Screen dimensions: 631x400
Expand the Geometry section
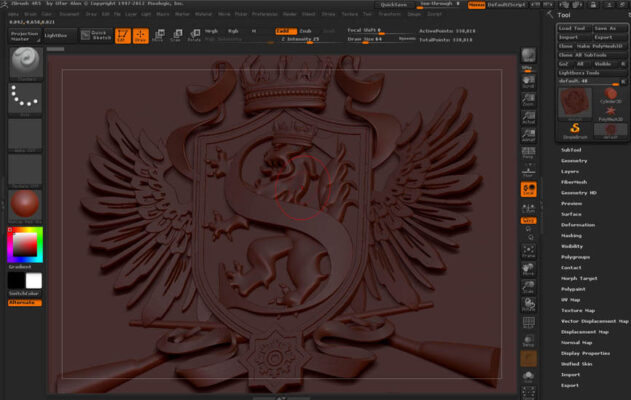pyautogui.click(x=574, y=161)
